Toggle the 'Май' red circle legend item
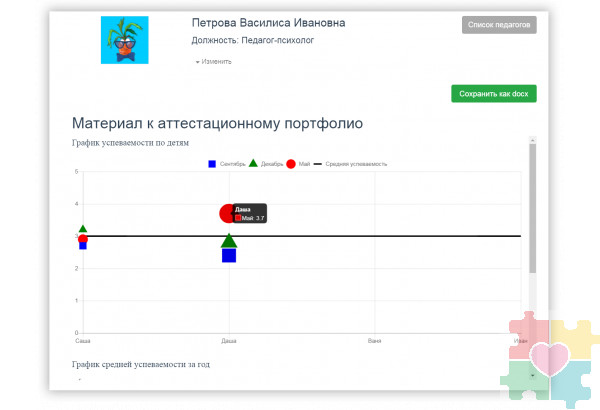This screenshot has width=600, height=410. pyautogui.click(x=298, y=163)
